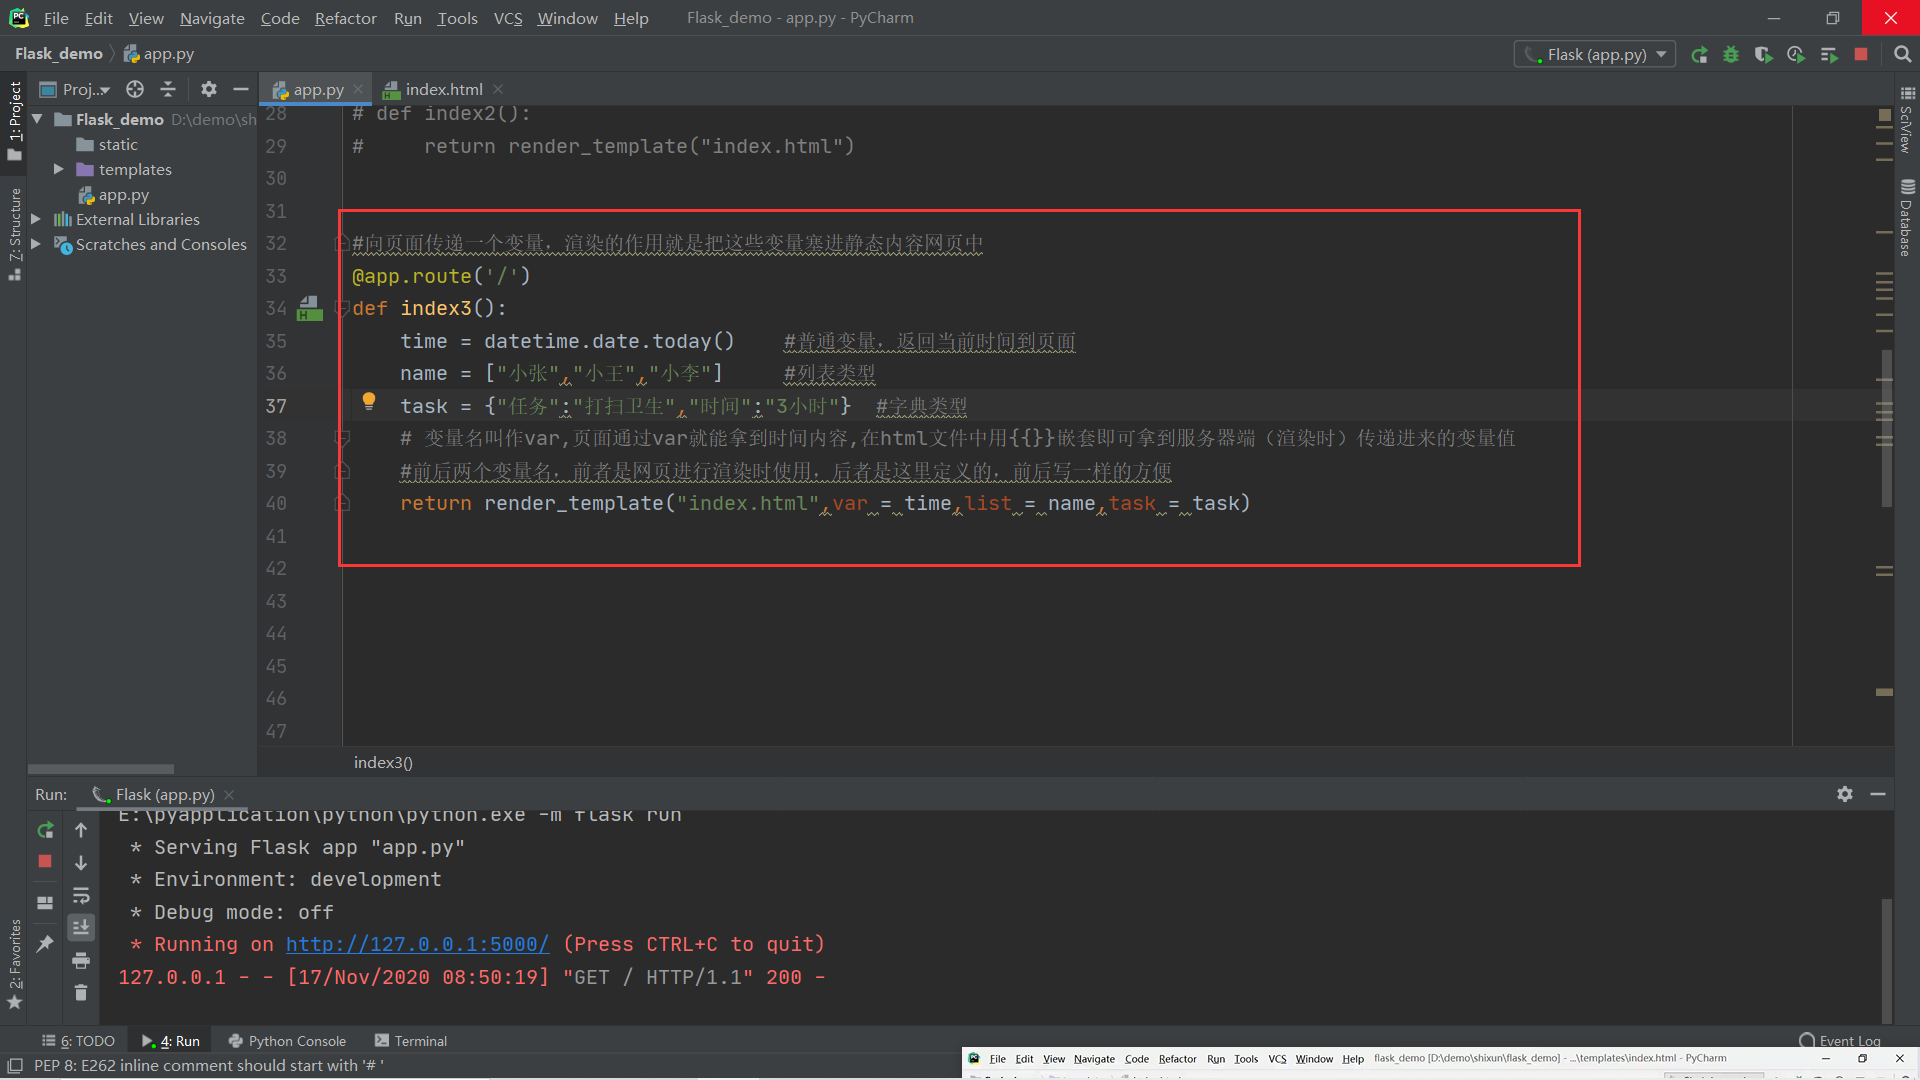Image resolution: width=1920 pixels, height=1080 pixels.
Task: Expand External Libraries node
Action: pyautogui.click(x=36, y=219)
